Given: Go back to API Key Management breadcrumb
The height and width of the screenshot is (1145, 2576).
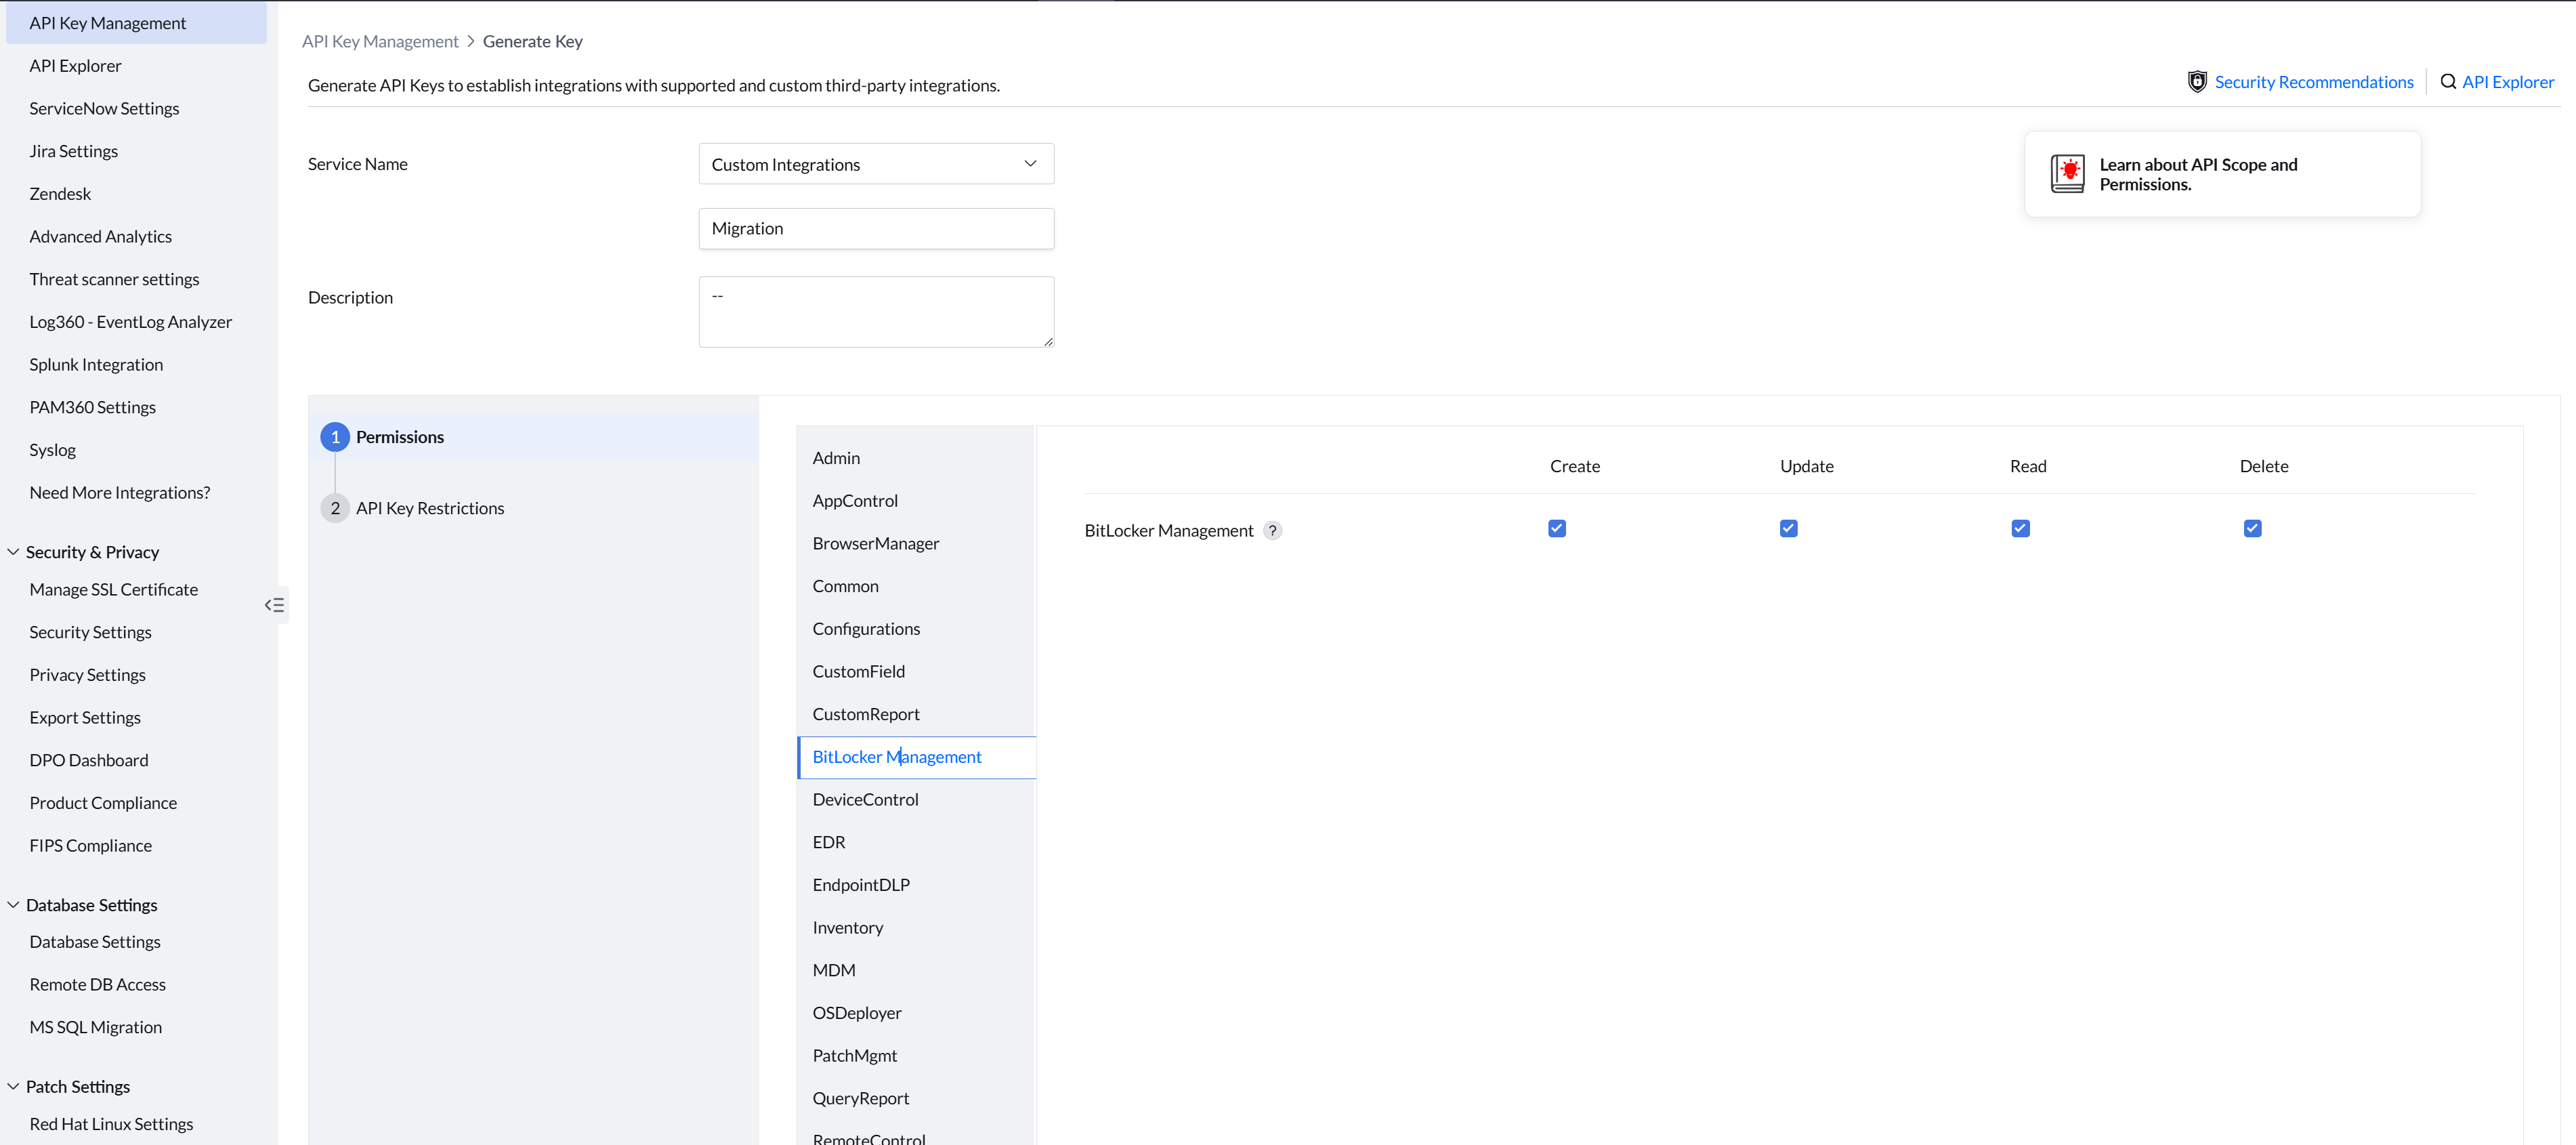Looking at the screenshot, I should pos(380,41).
